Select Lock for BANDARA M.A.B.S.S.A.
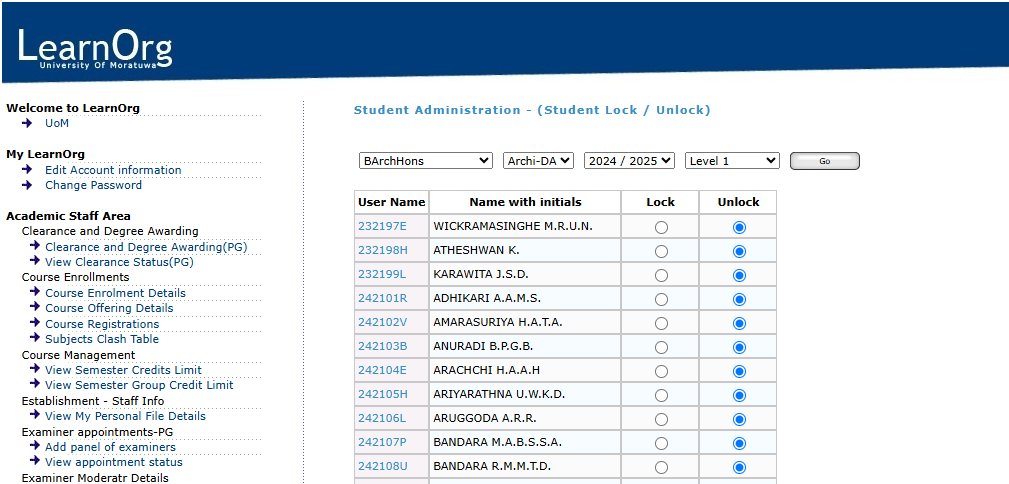The image size is (1009, 484). tap(661, 443)
